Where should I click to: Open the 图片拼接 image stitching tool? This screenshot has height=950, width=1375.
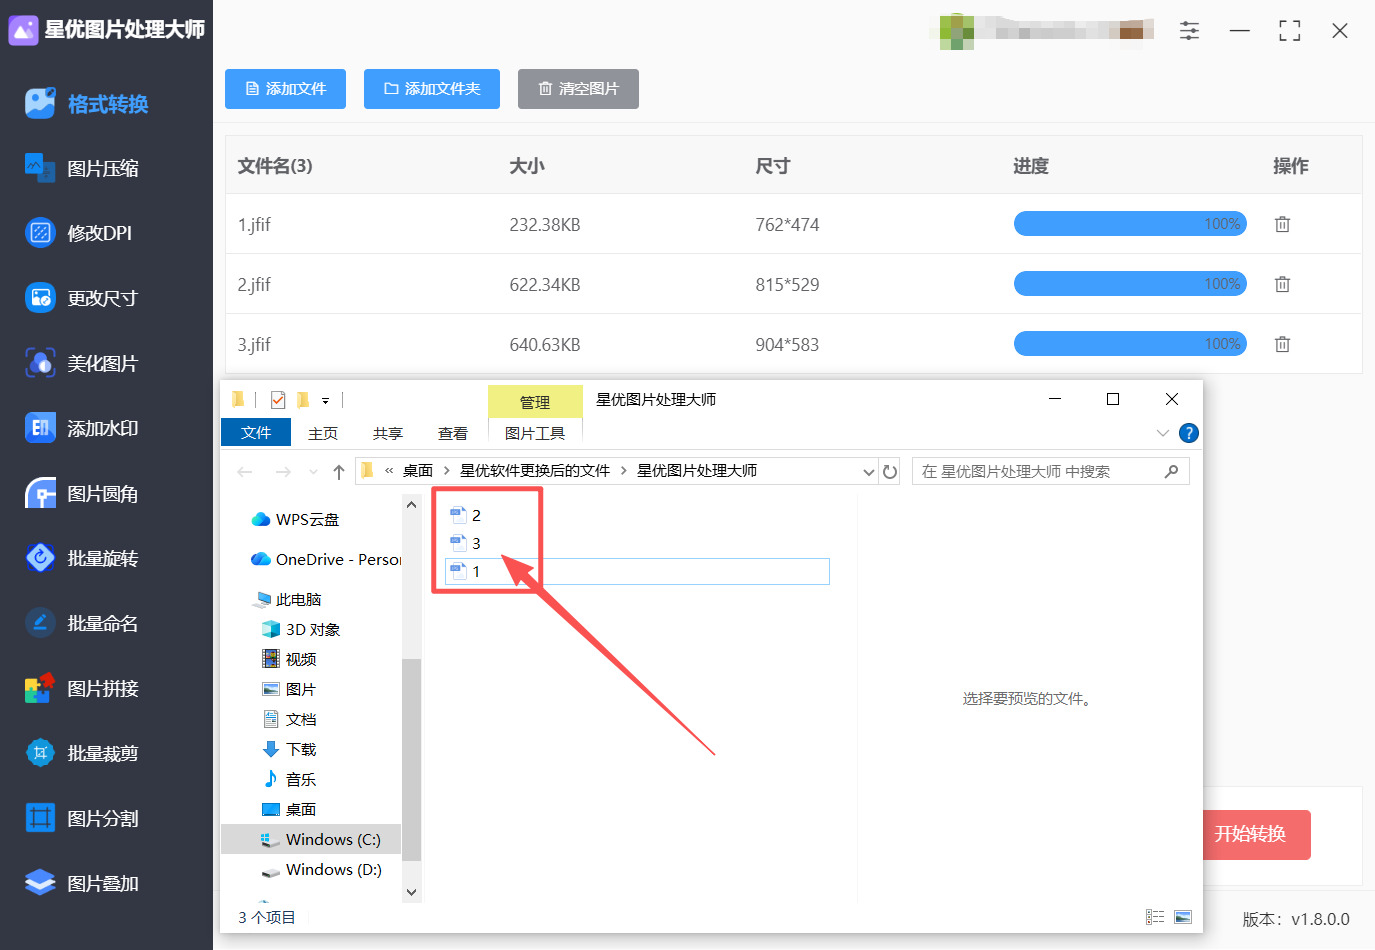82,688
